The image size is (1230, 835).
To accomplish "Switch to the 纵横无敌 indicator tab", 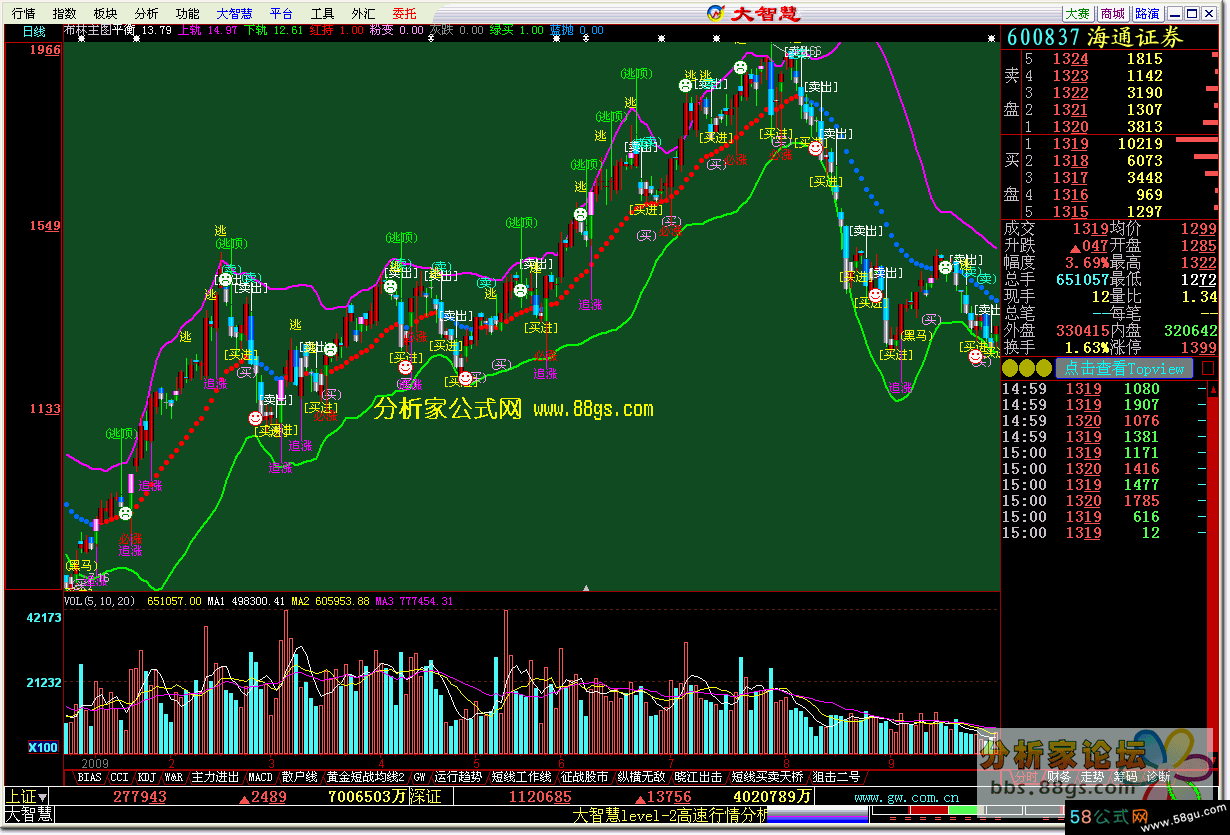I will coord(641,776).
